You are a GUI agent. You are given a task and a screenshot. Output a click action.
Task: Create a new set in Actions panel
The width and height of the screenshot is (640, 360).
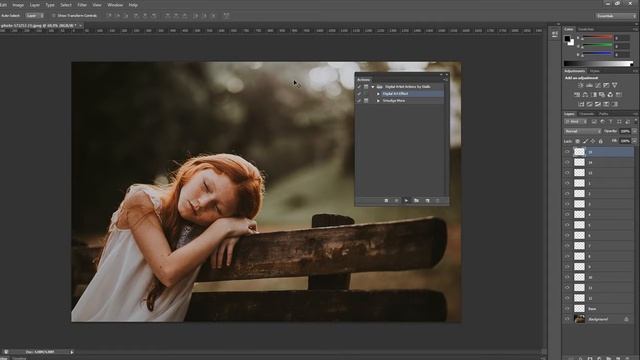[416, 200]
